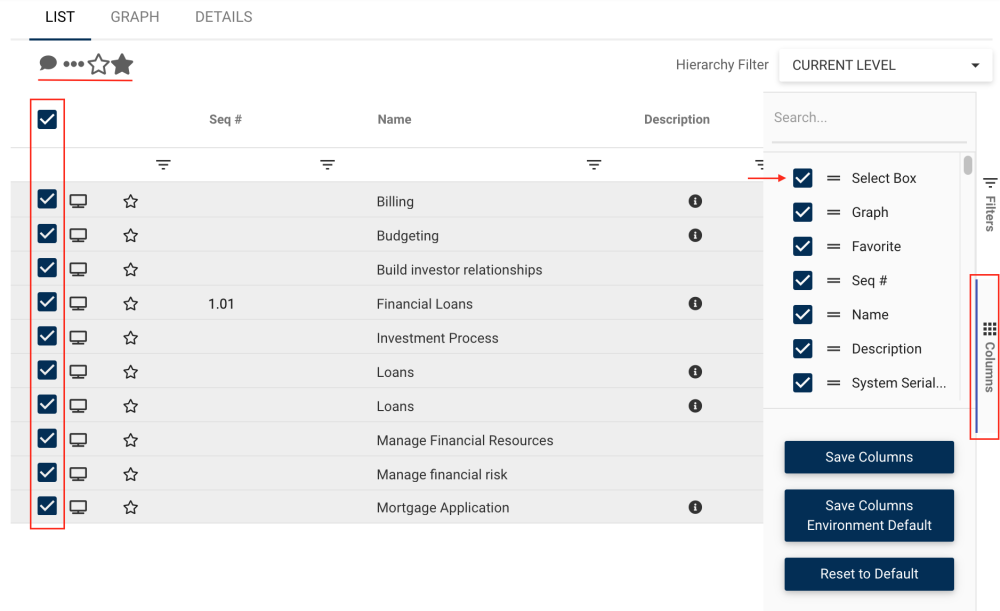Click the outlined star icon in the toolbar

[x=98, y=65]
